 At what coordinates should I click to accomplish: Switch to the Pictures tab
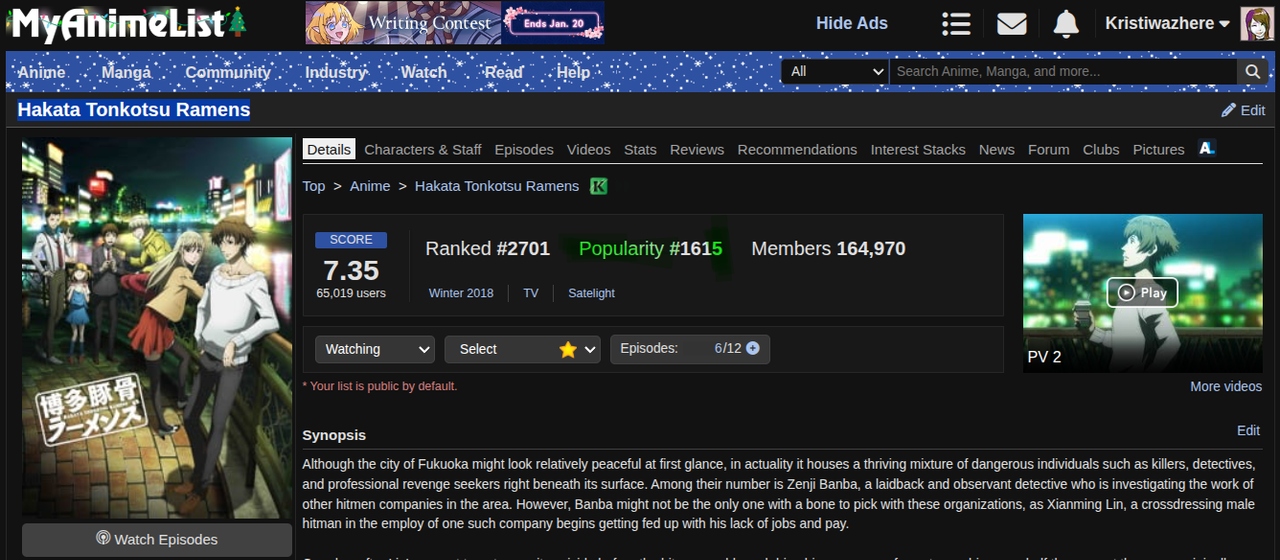click(1159, 149)
